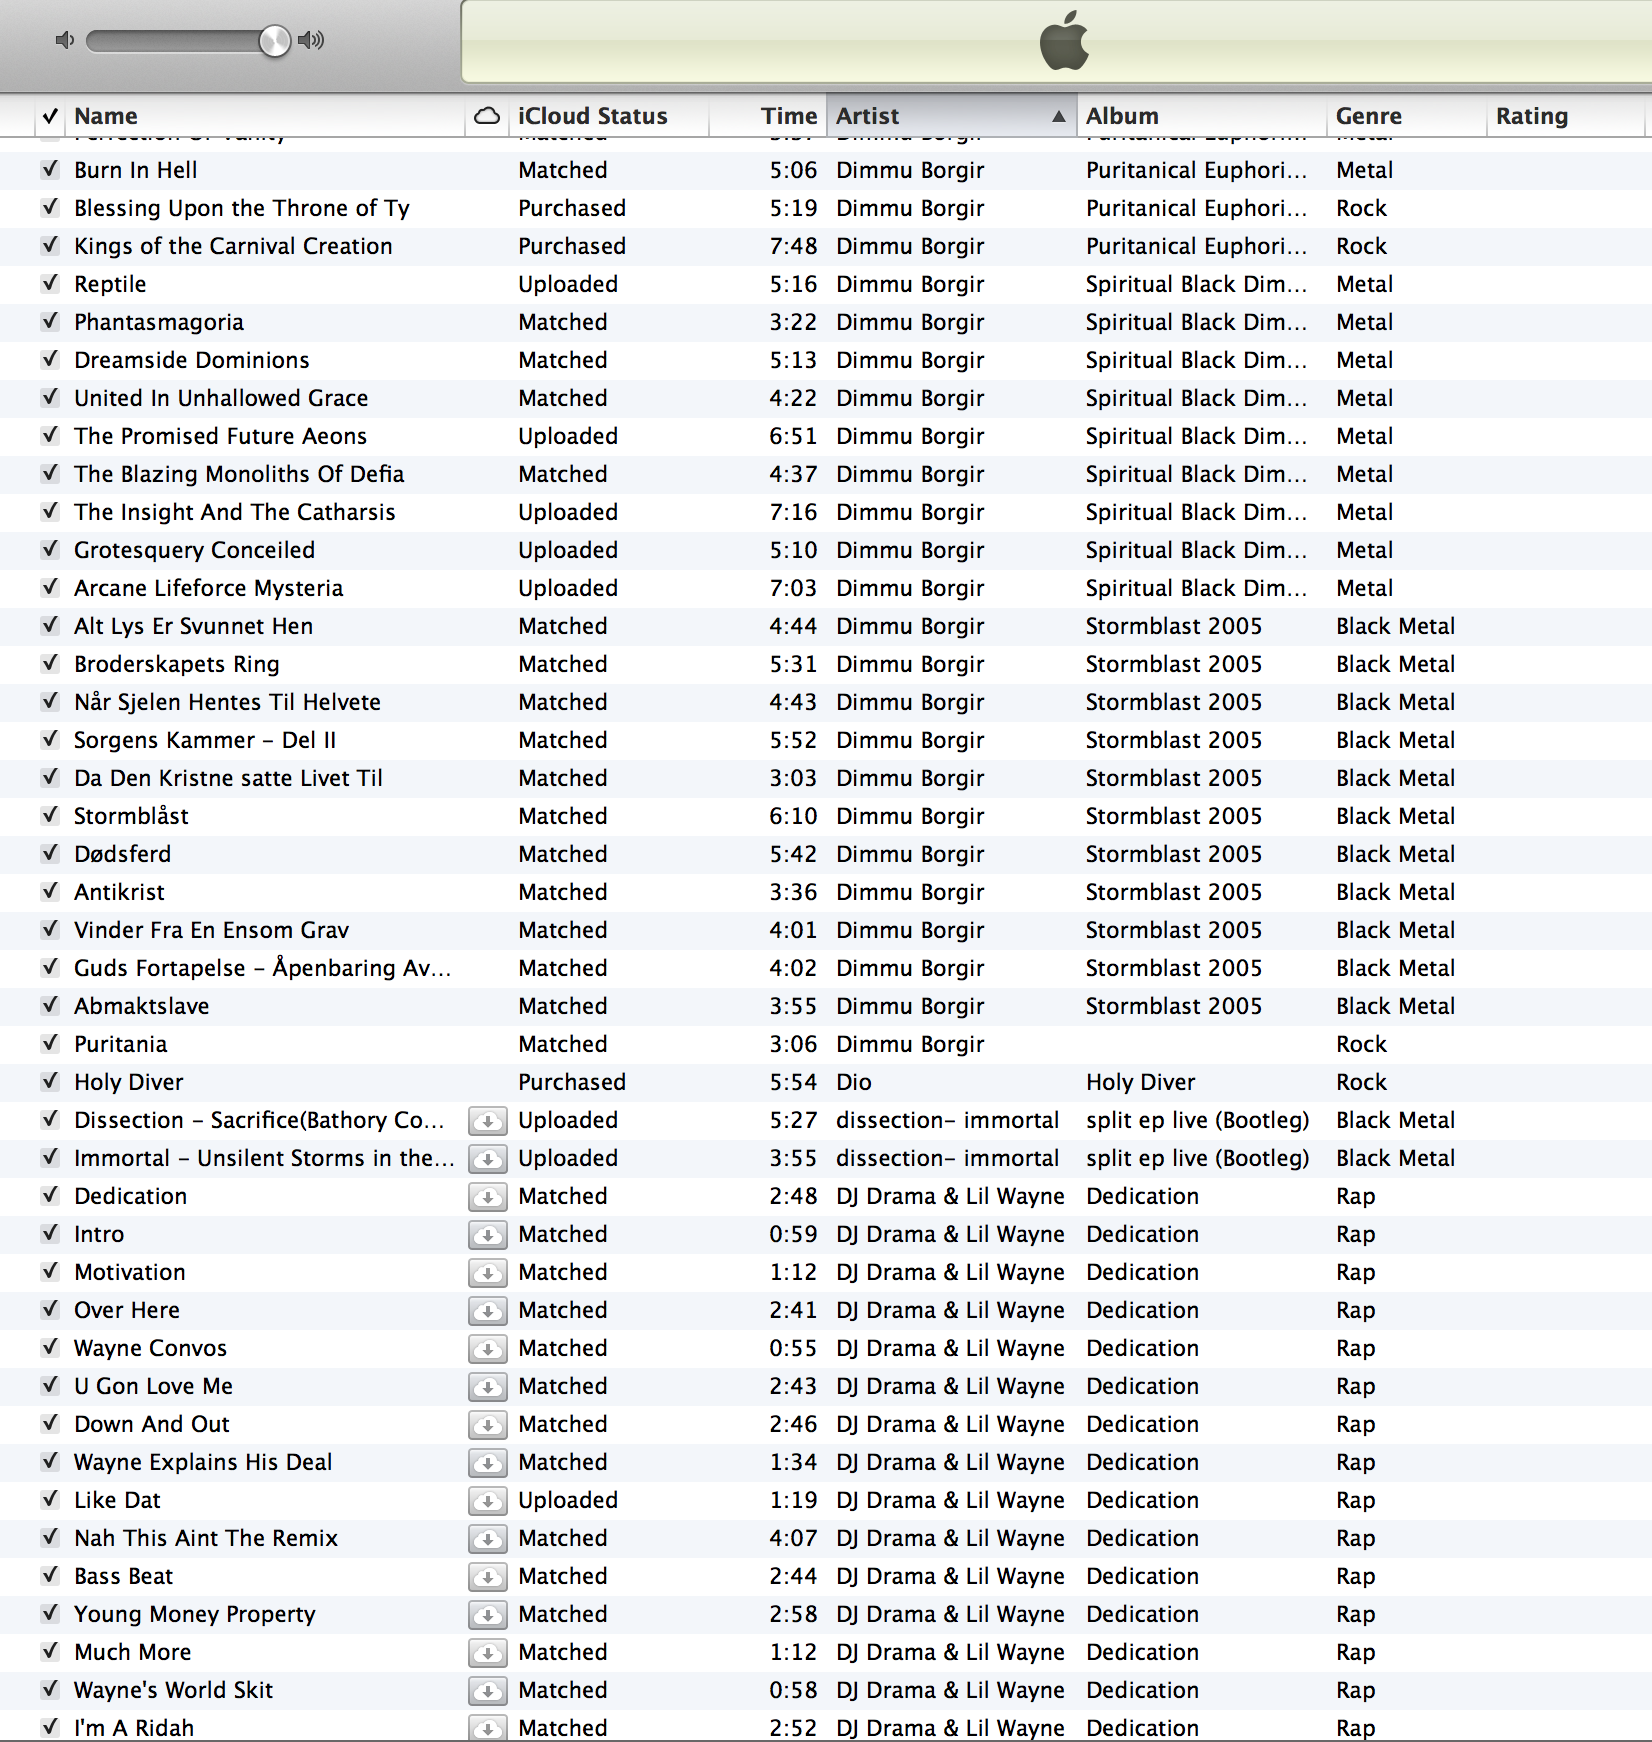1652x1742 pixels.
Task: Download Wayne's World Skit track
Action: 488,1691
